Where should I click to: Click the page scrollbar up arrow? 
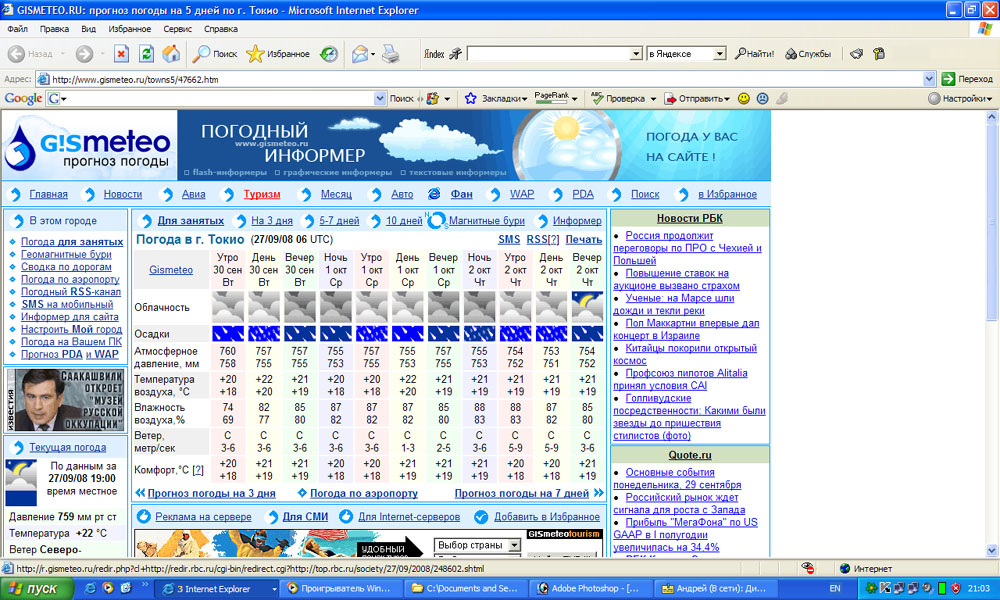pyautogui.click(x=992, y=117)
